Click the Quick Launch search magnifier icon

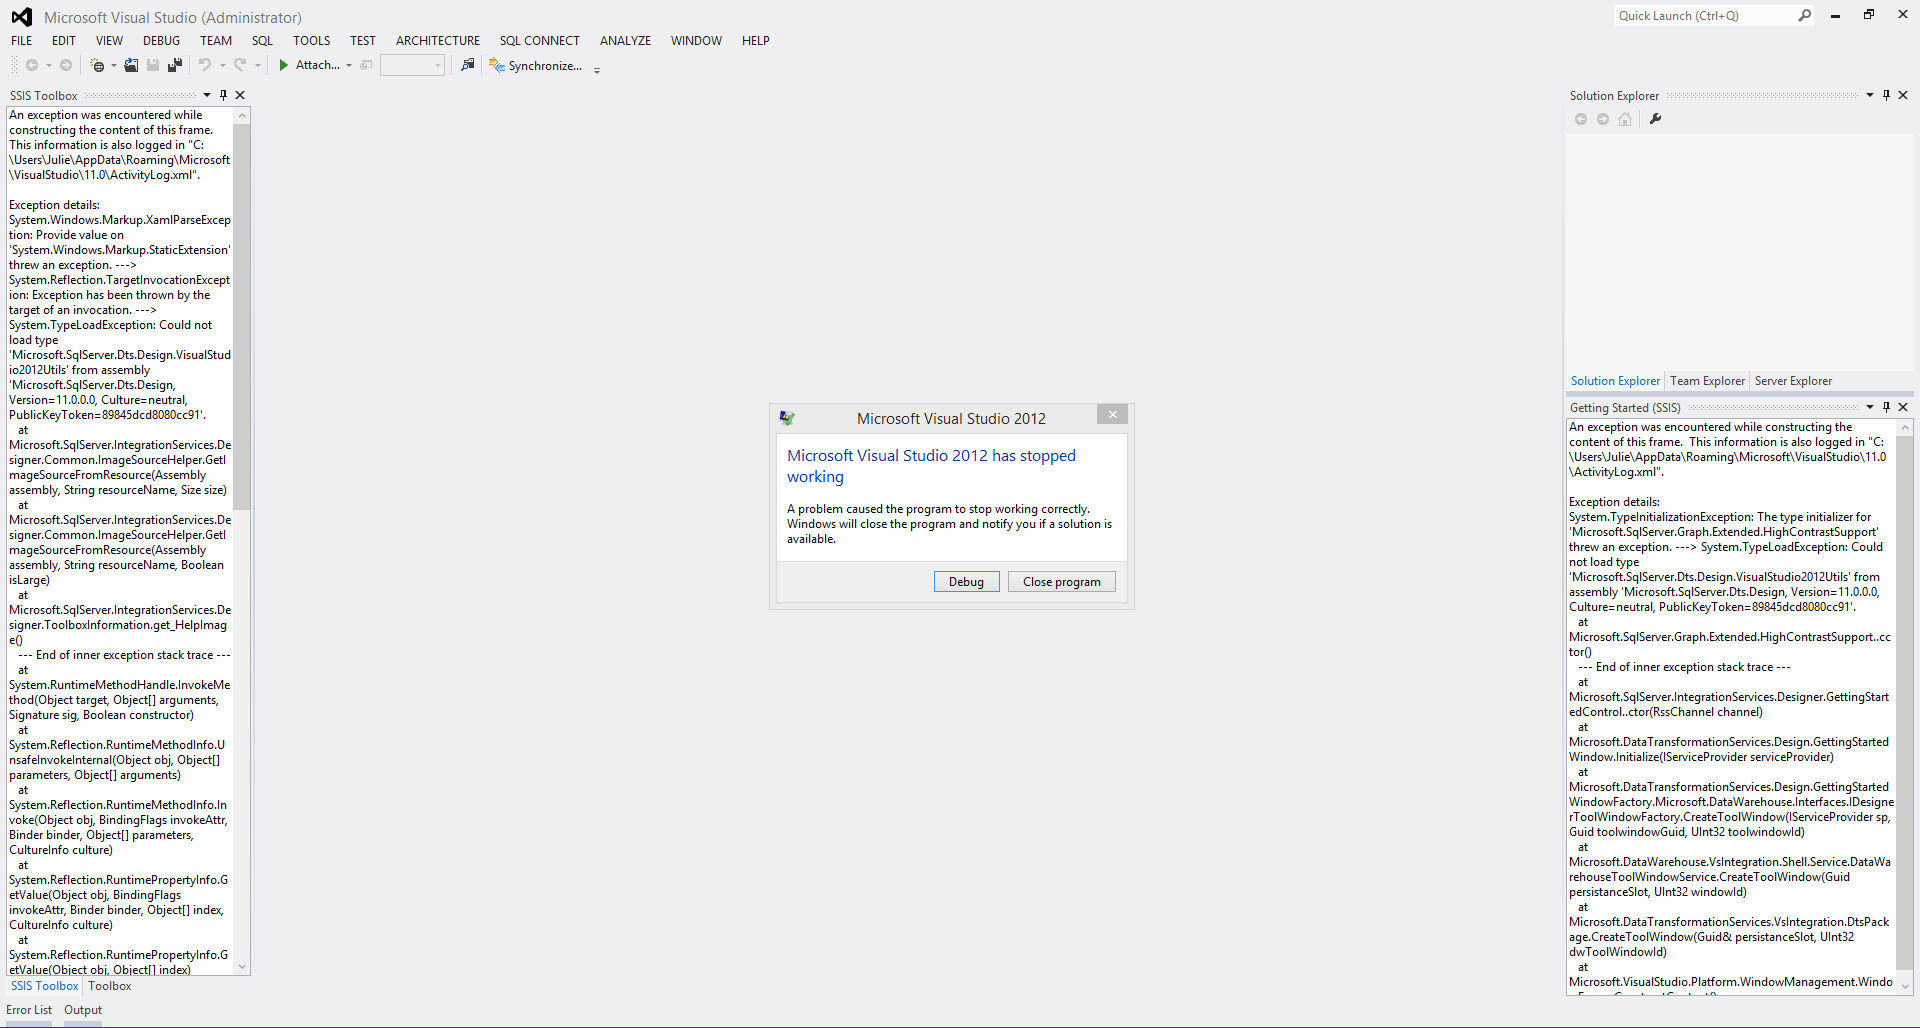[1804, 15]
